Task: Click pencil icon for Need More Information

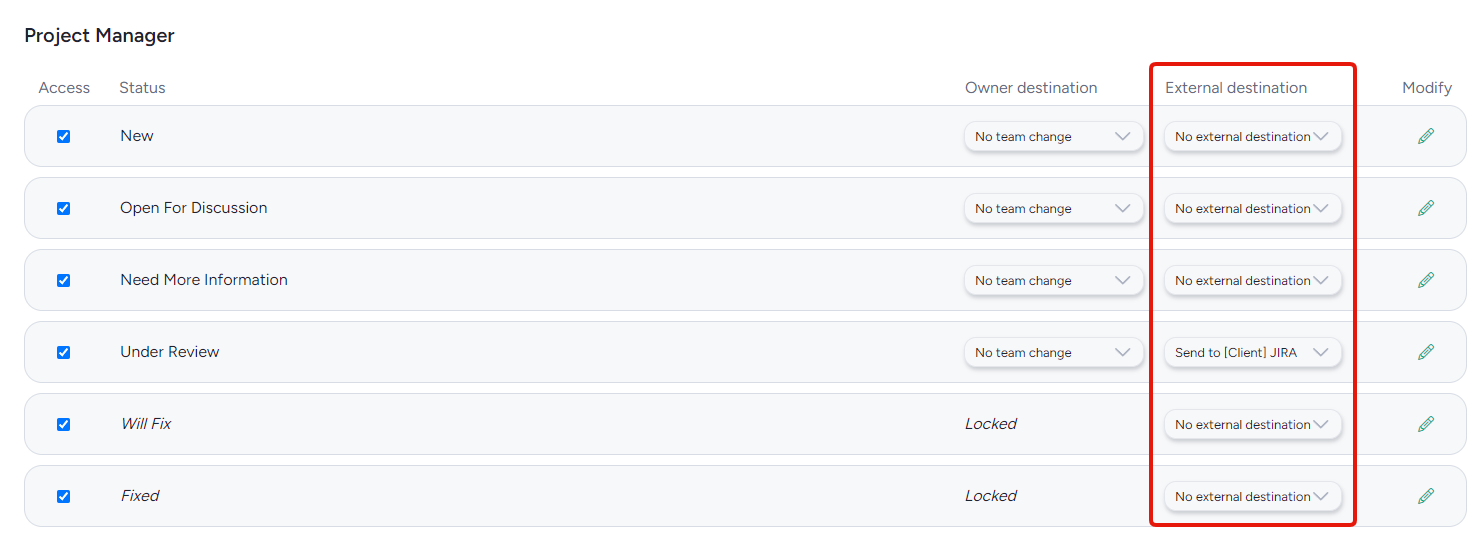Action: (x=1426, y=280)
